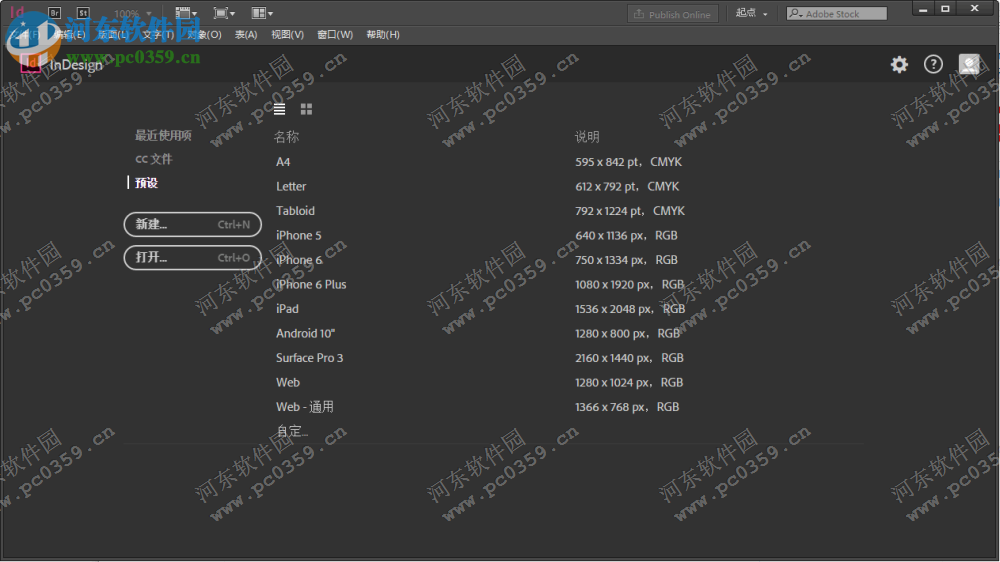Image resolution: width=1000 pixels, height=562 pixels.
Task: Click the 792 x 1224 pt, CMYK description
Action: 629,211
